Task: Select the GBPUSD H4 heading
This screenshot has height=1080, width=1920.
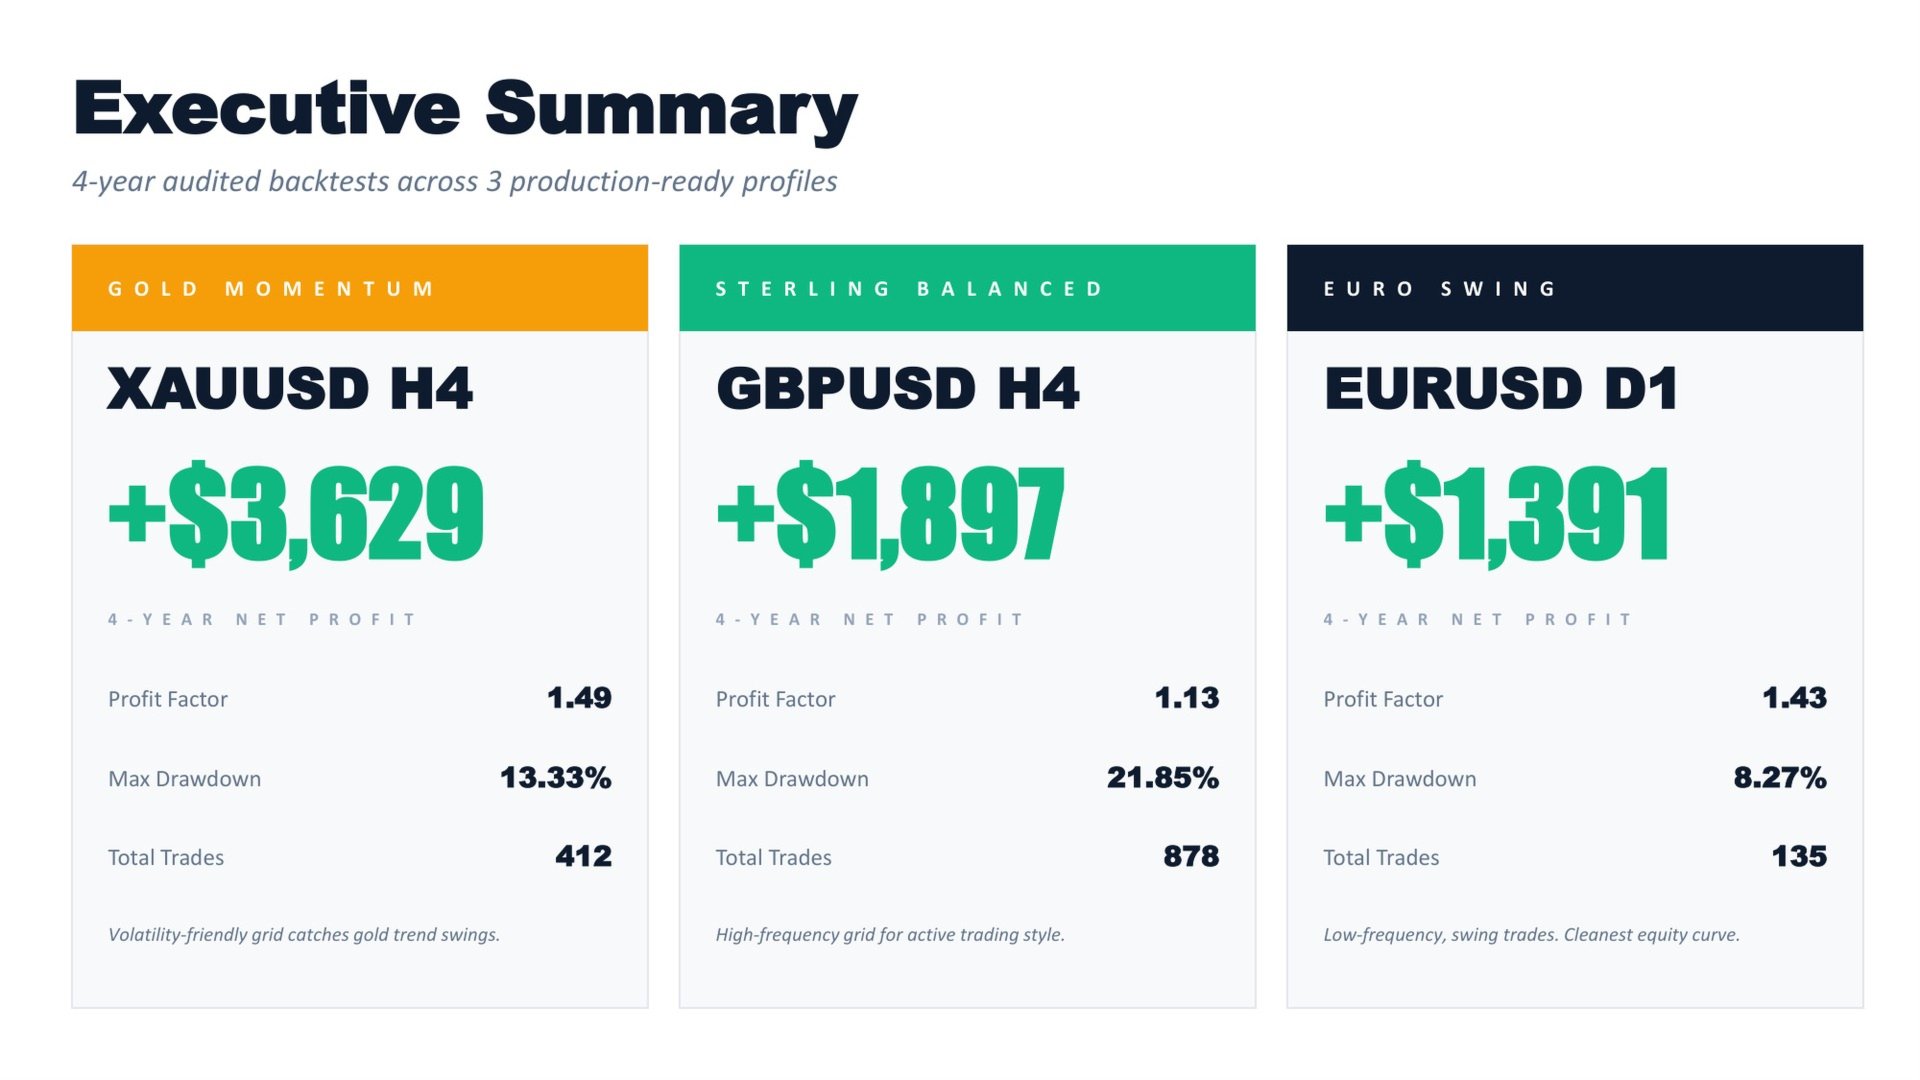Action: point(898,388)
